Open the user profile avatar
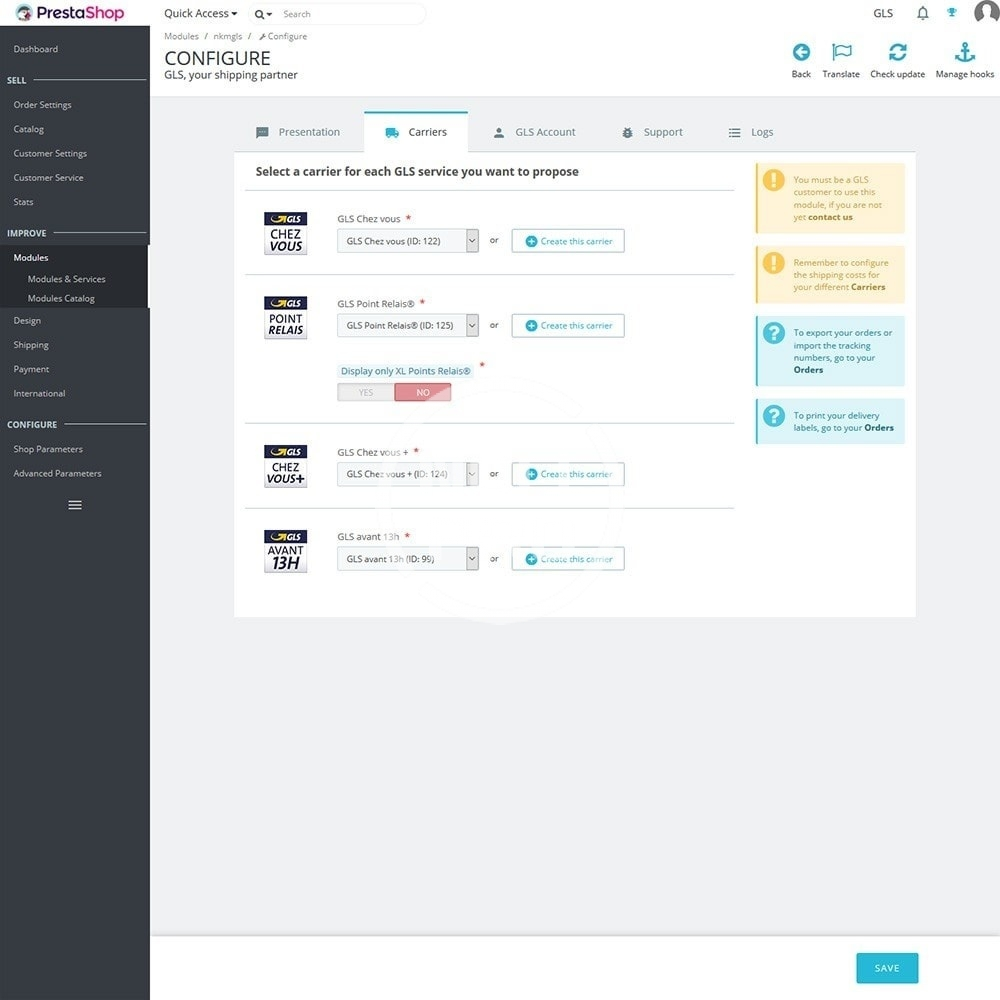The image size is (1000, 1000). point(986,13)
